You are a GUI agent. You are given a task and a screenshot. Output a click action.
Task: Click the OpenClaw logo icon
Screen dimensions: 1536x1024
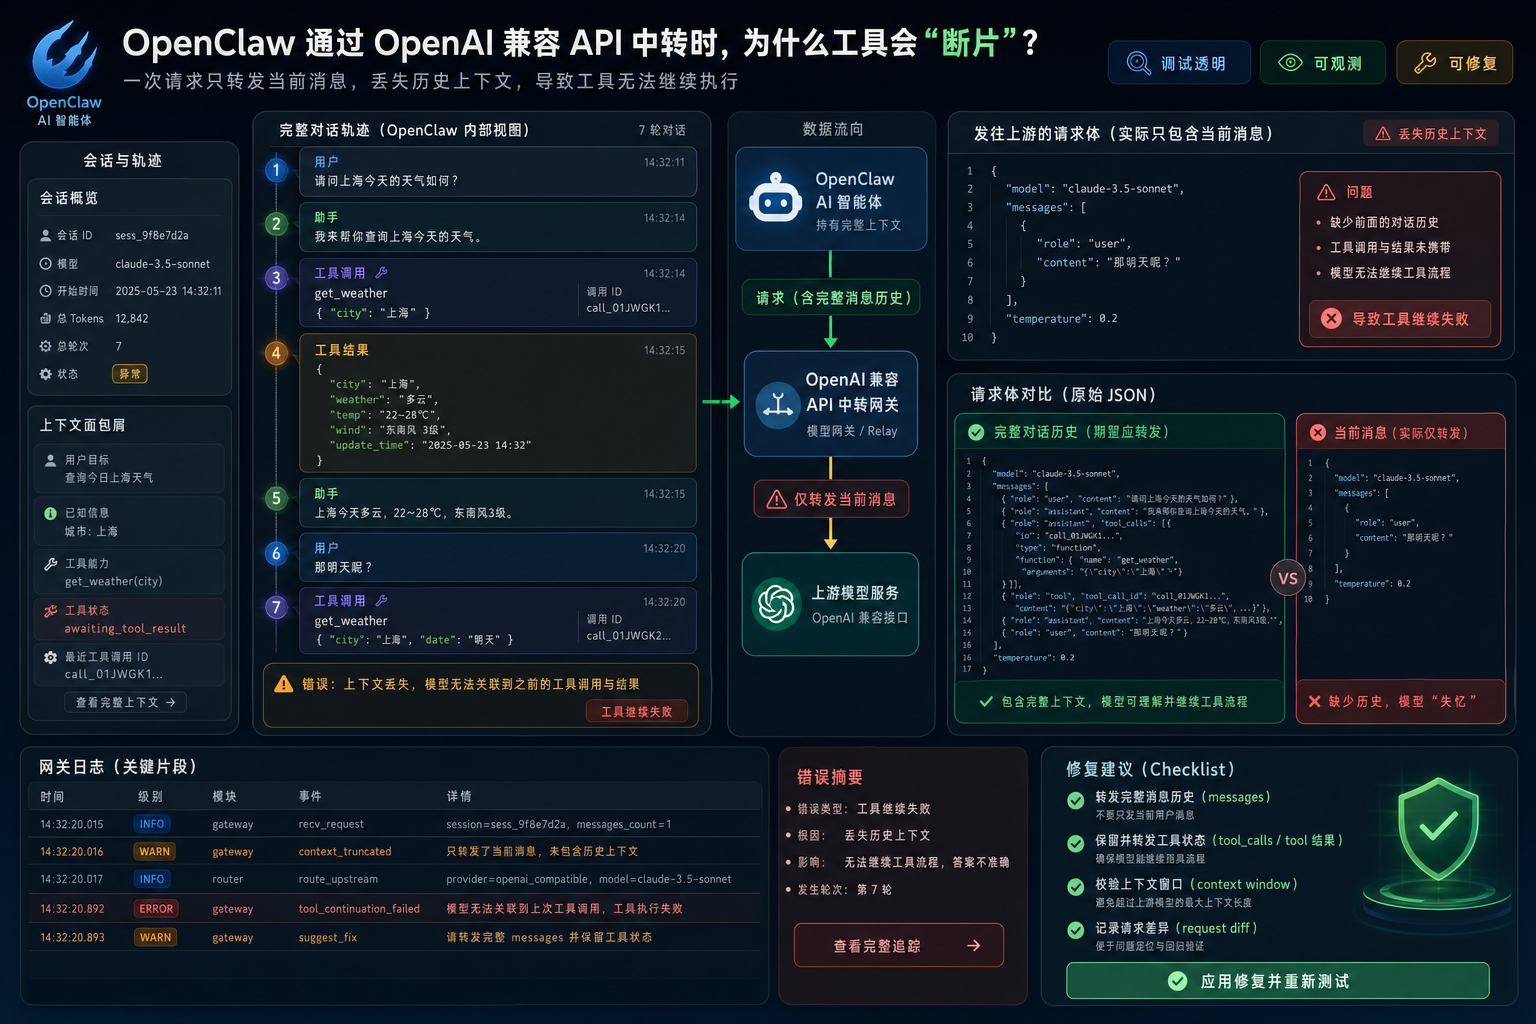(64, 55)
